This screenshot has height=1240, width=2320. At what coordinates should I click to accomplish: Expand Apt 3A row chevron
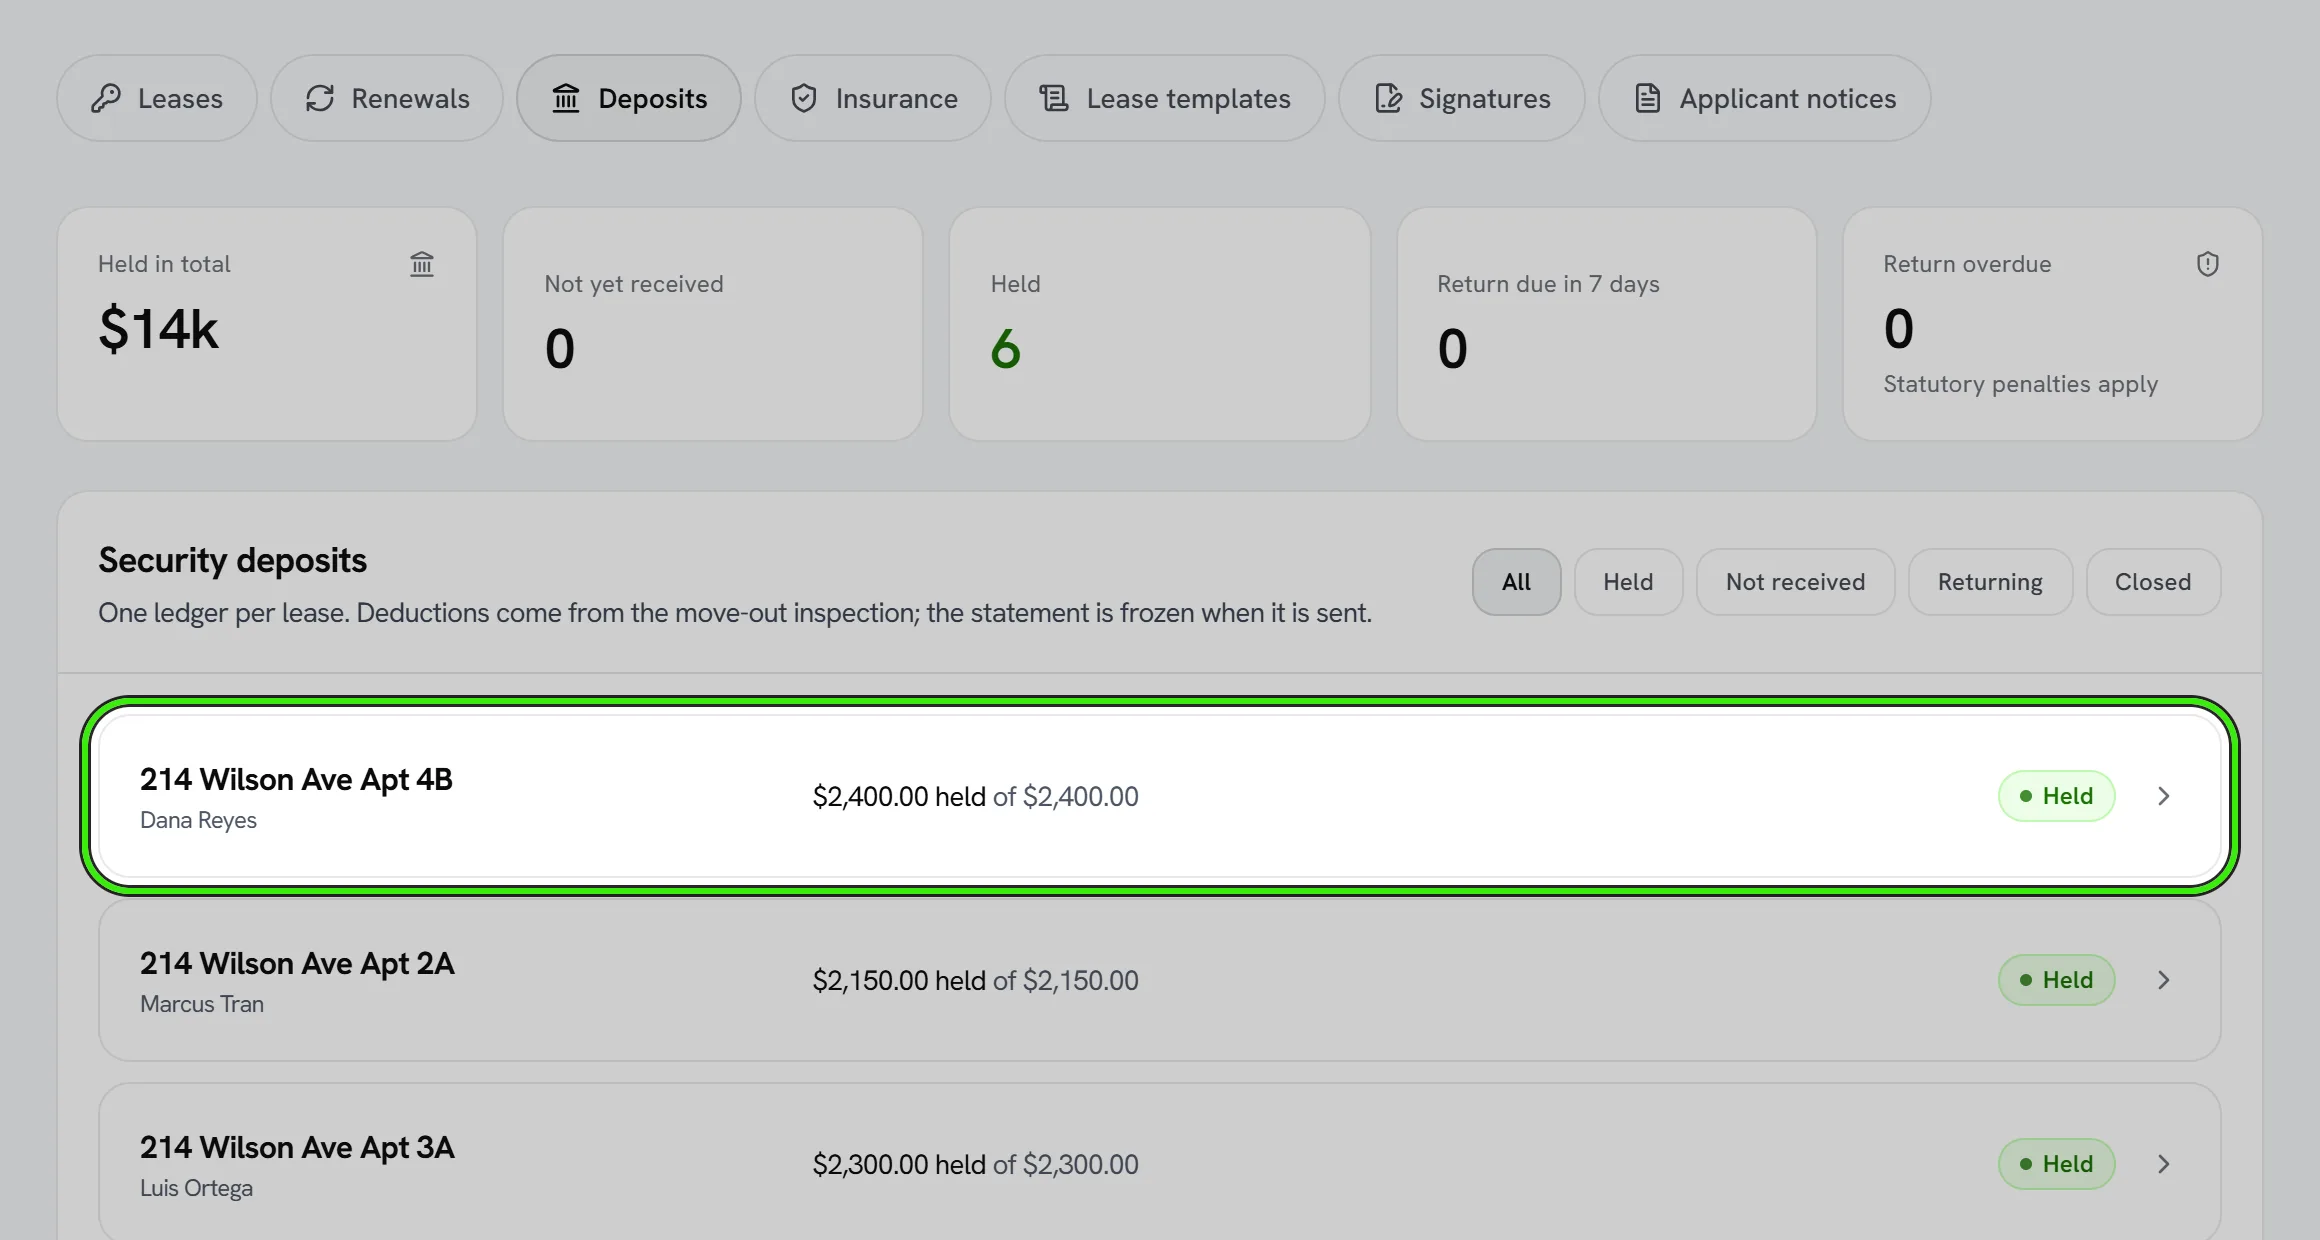point(2163,1164)
